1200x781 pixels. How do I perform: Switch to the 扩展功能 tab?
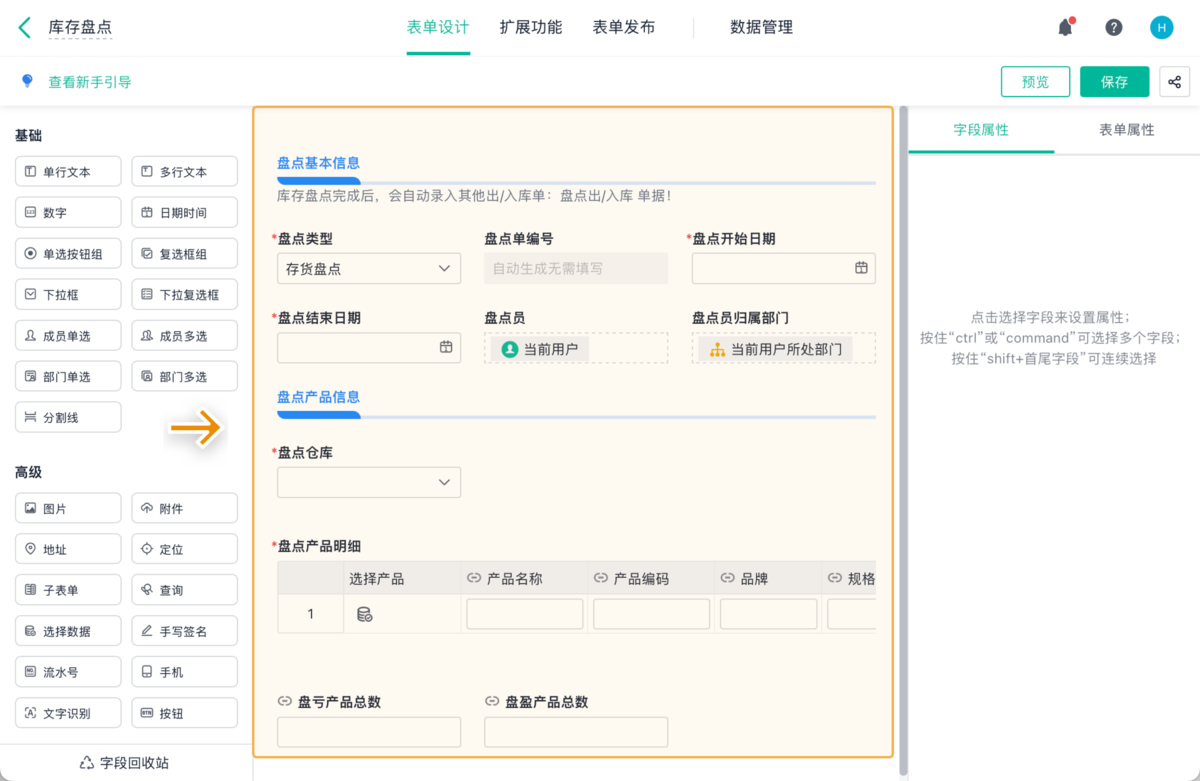click(x=530, y=28)
